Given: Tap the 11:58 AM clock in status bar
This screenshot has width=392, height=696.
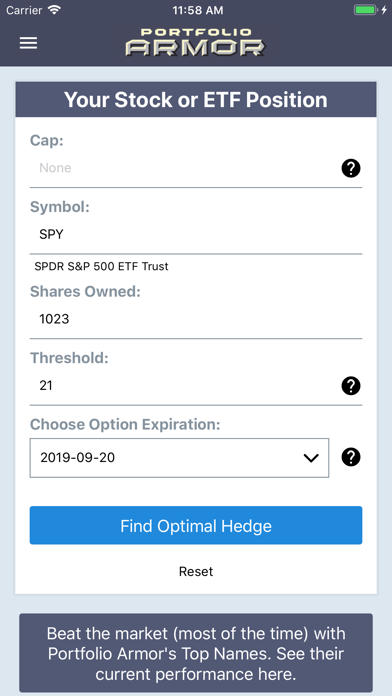Looking at the screenshot, I should pyautogui.click(x=198, y=10).
